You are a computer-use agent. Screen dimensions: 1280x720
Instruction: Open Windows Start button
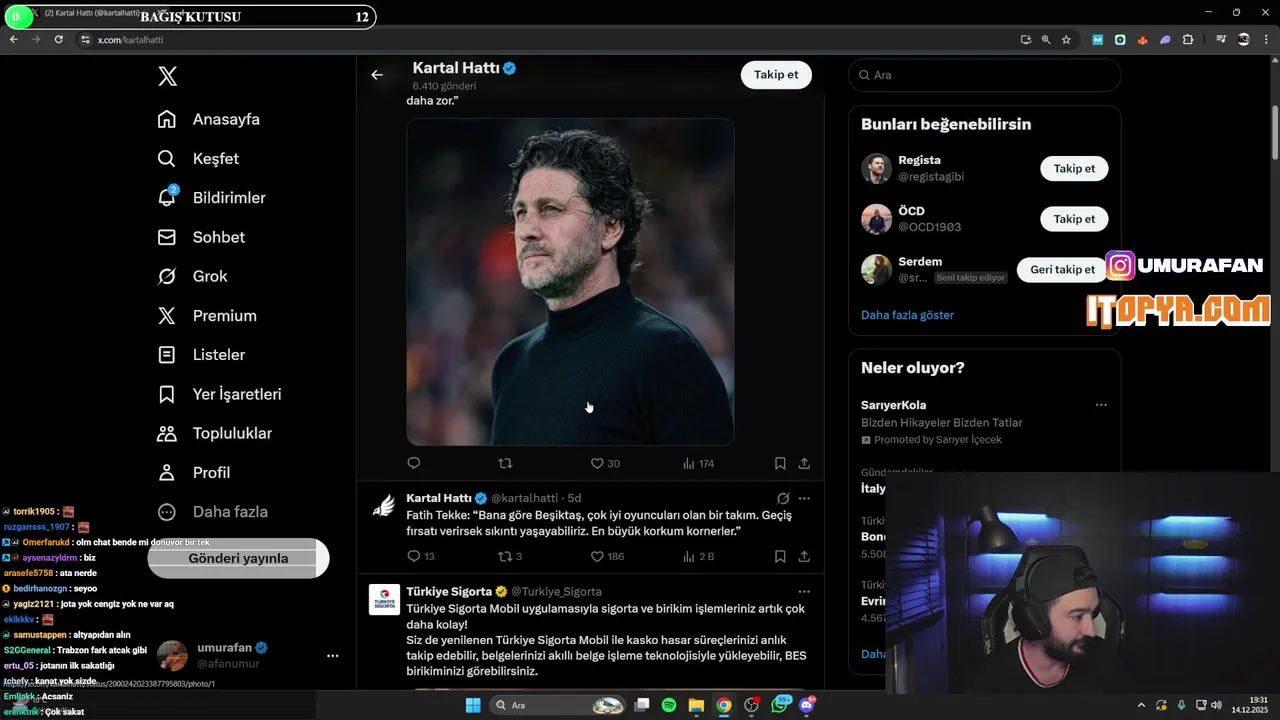coord(473,705)
